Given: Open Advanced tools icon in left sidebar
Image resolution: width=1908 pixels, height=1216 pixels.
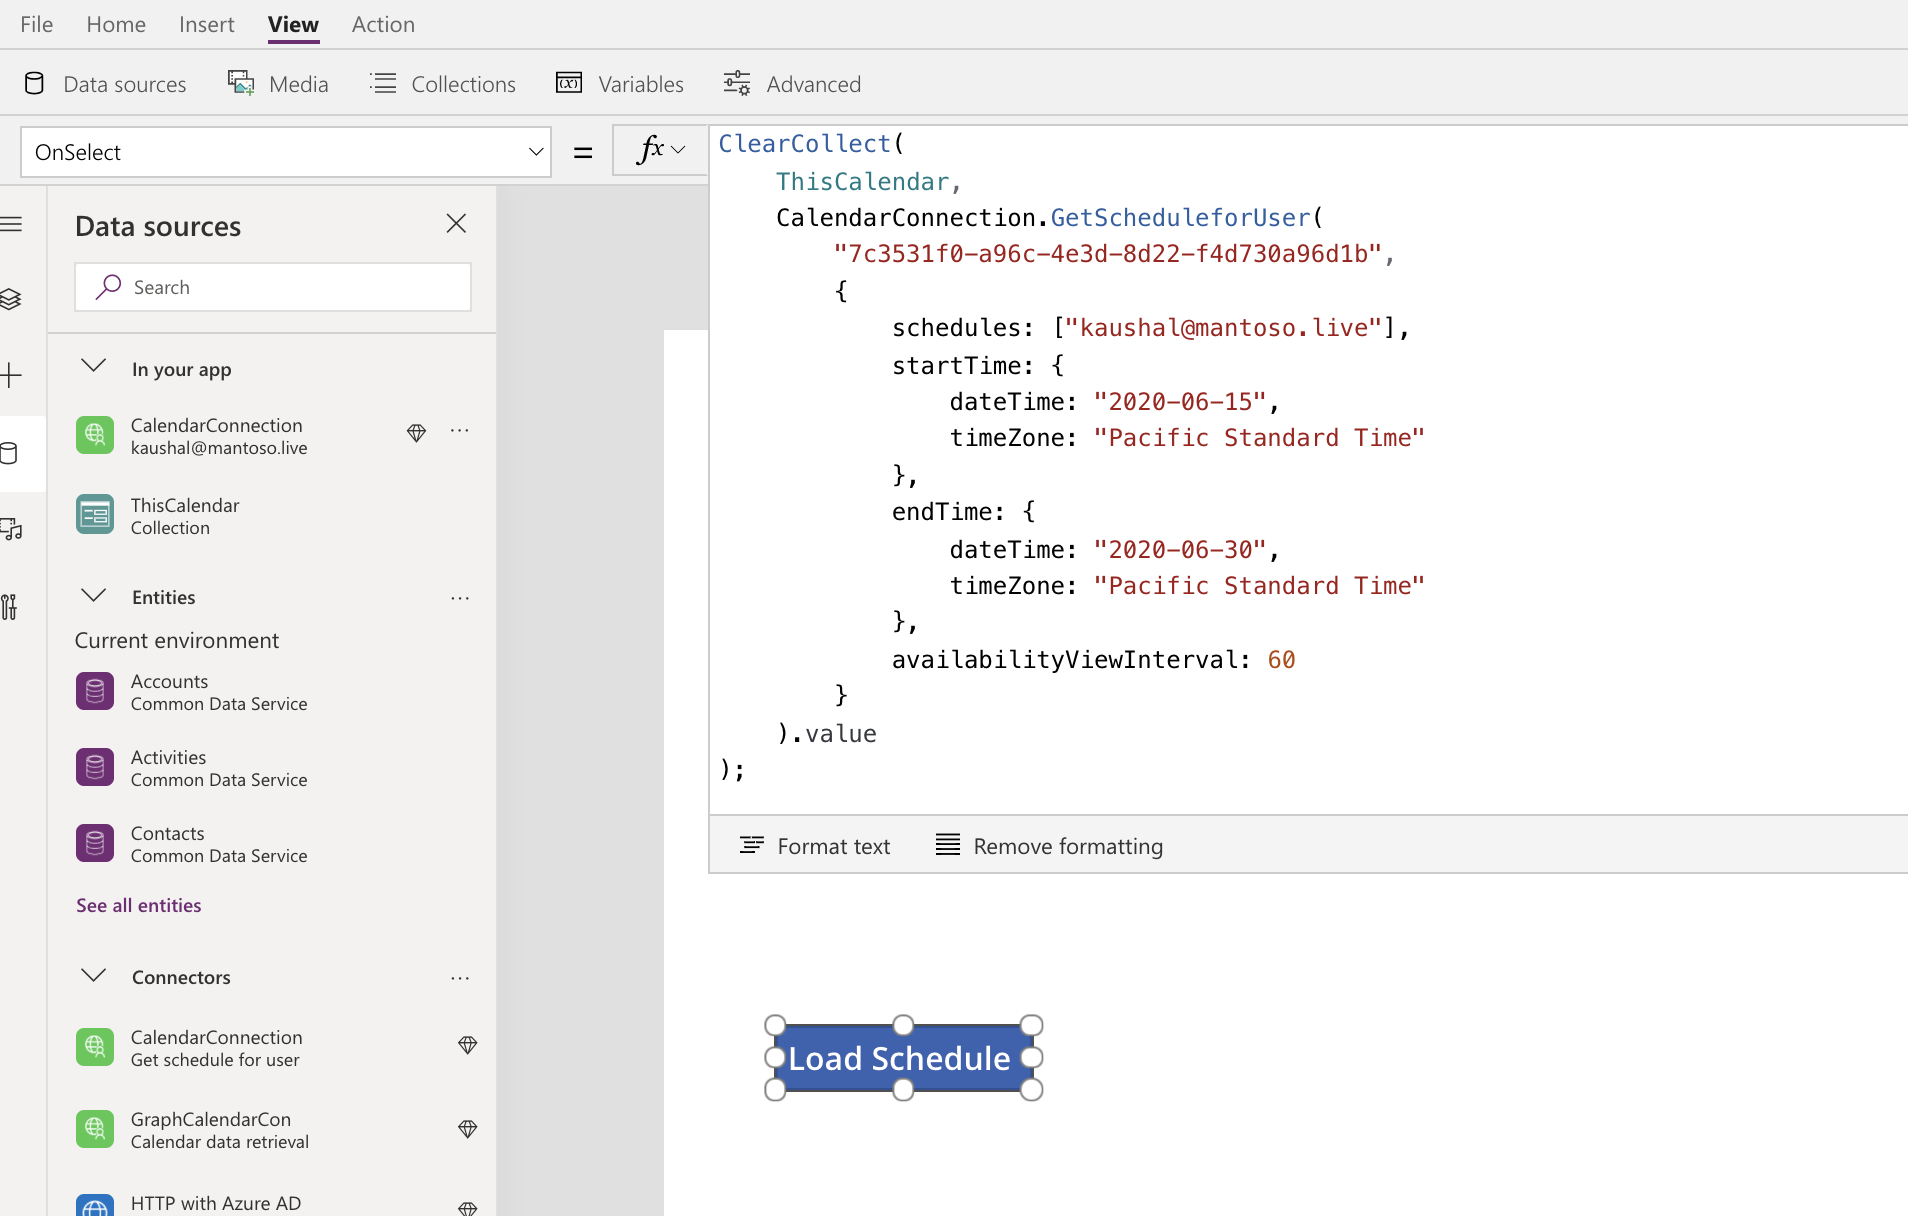Looking at the screenshot, I should tap(9, 607).
